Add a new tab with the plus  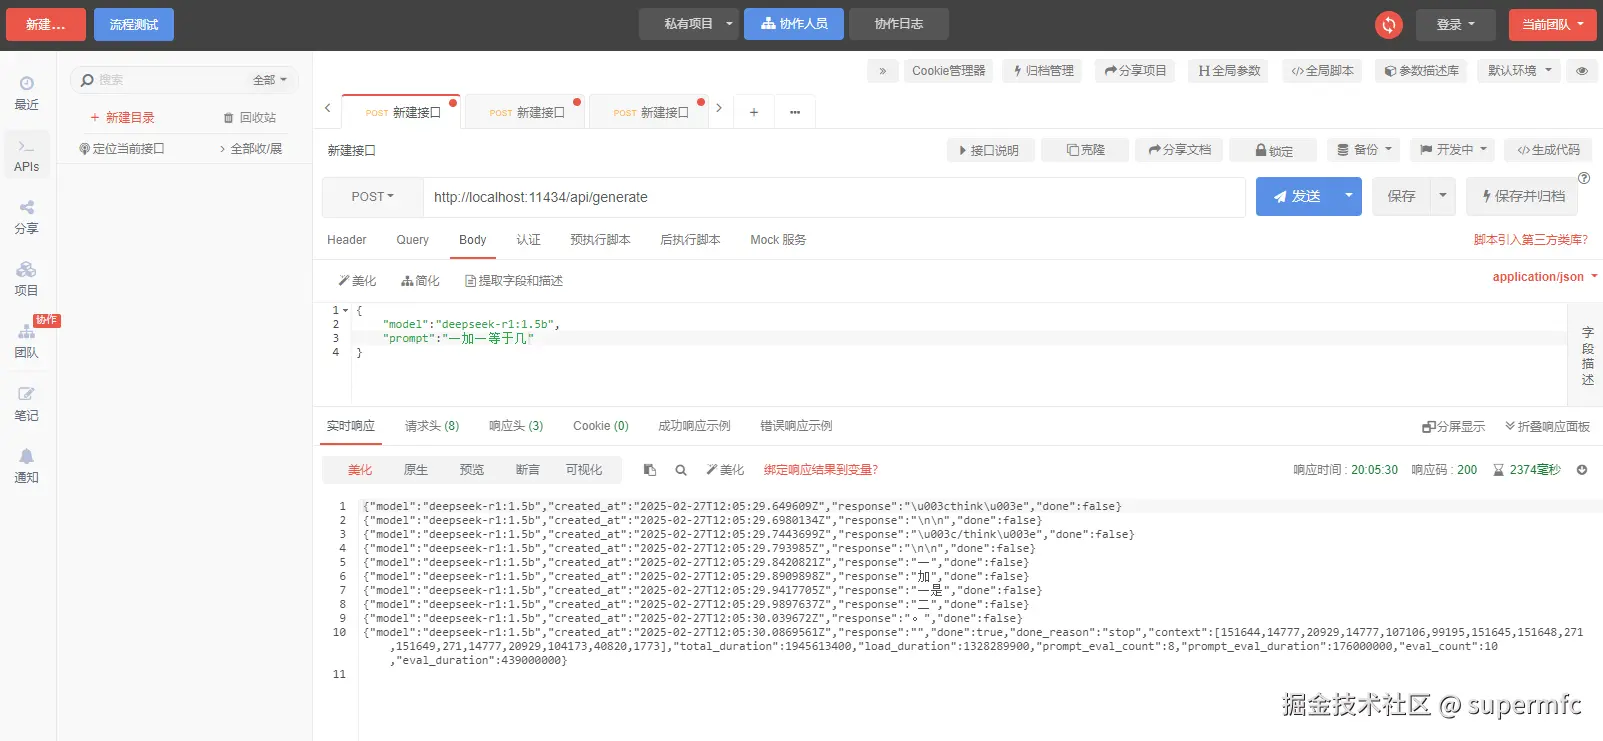(x=754, y=112)
